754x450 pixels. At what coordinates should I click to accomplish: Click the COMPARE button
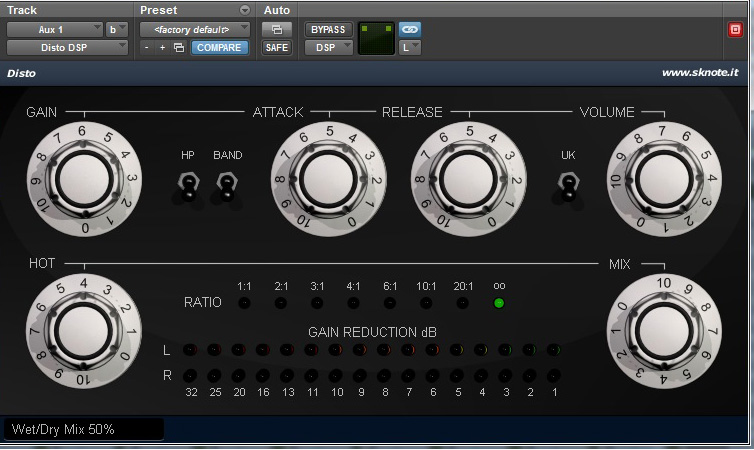(x=219, y=47)
